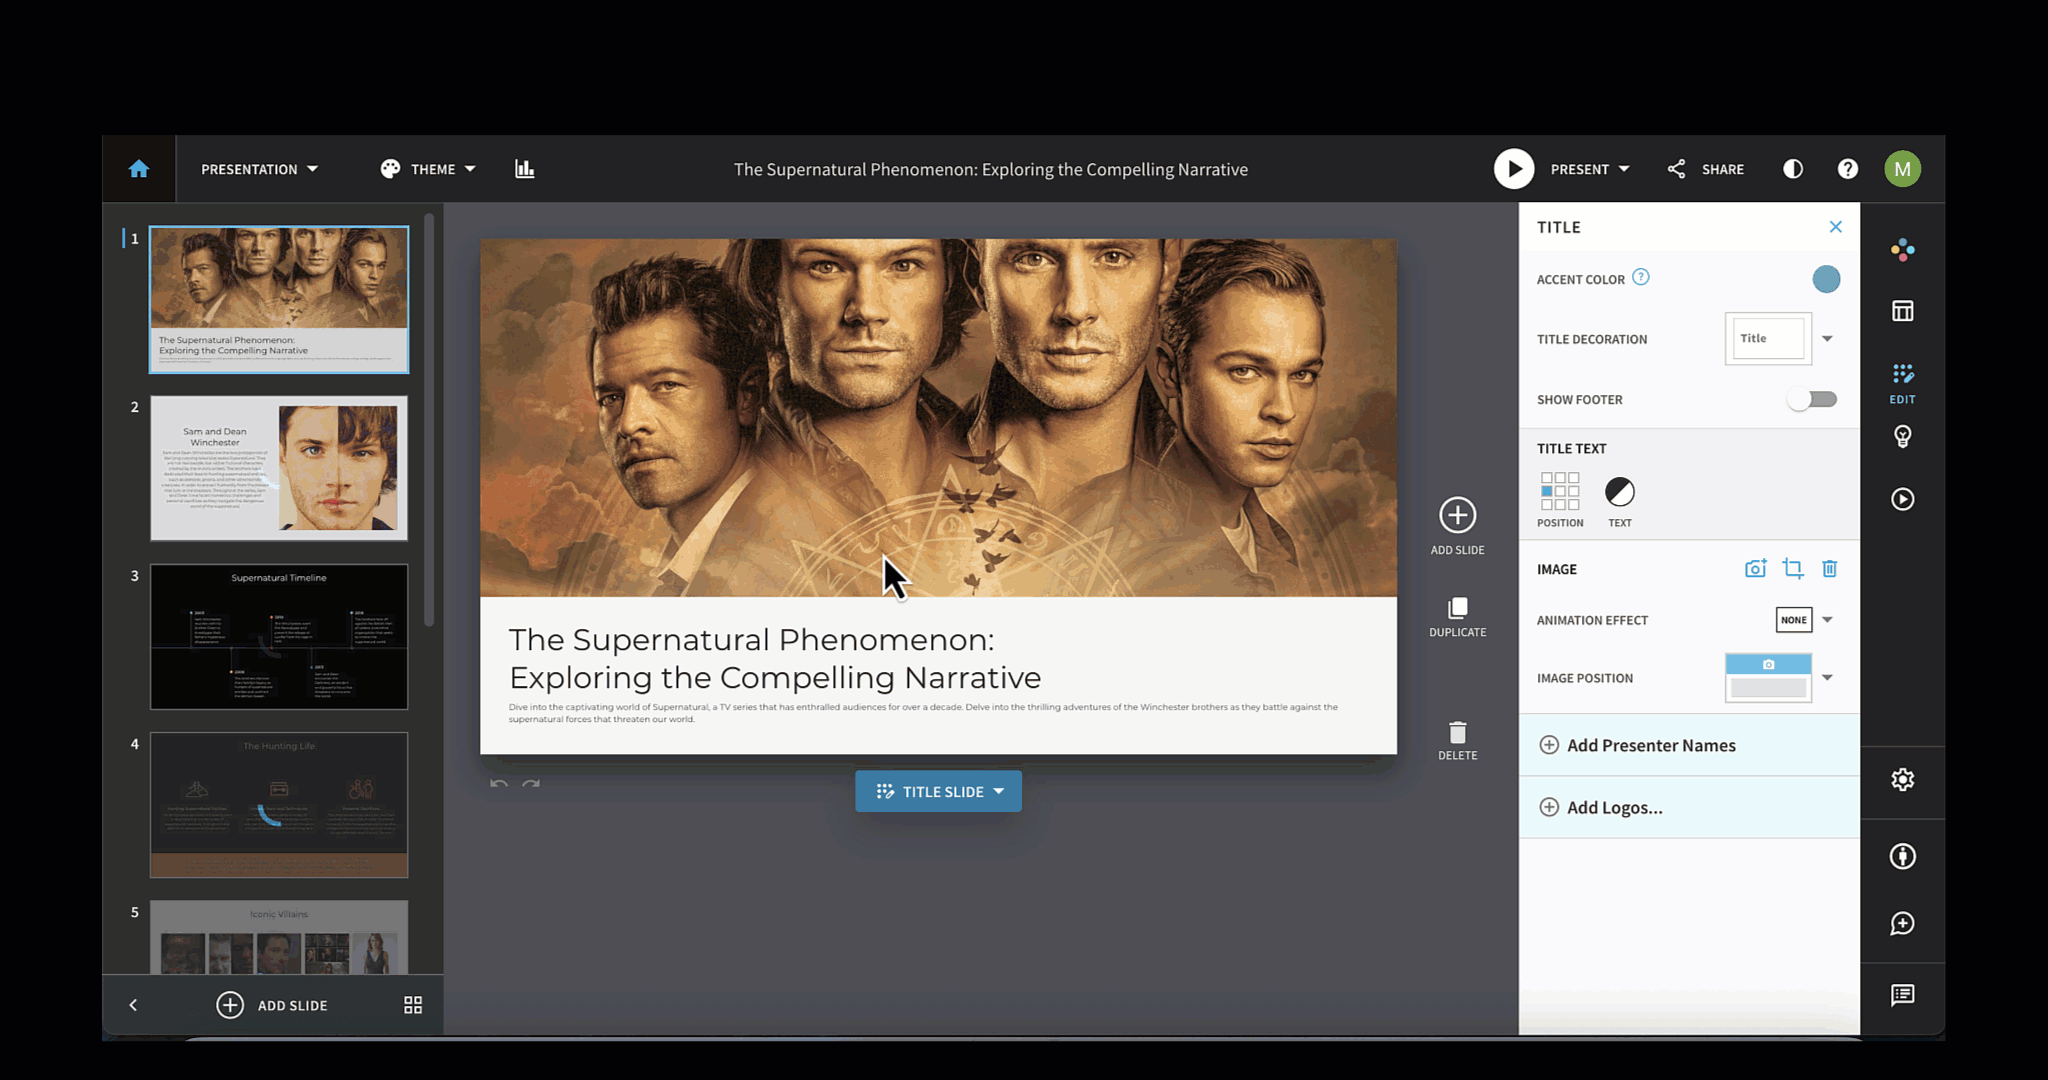
Task: Open Presentation menu
Action: [259, 169]
